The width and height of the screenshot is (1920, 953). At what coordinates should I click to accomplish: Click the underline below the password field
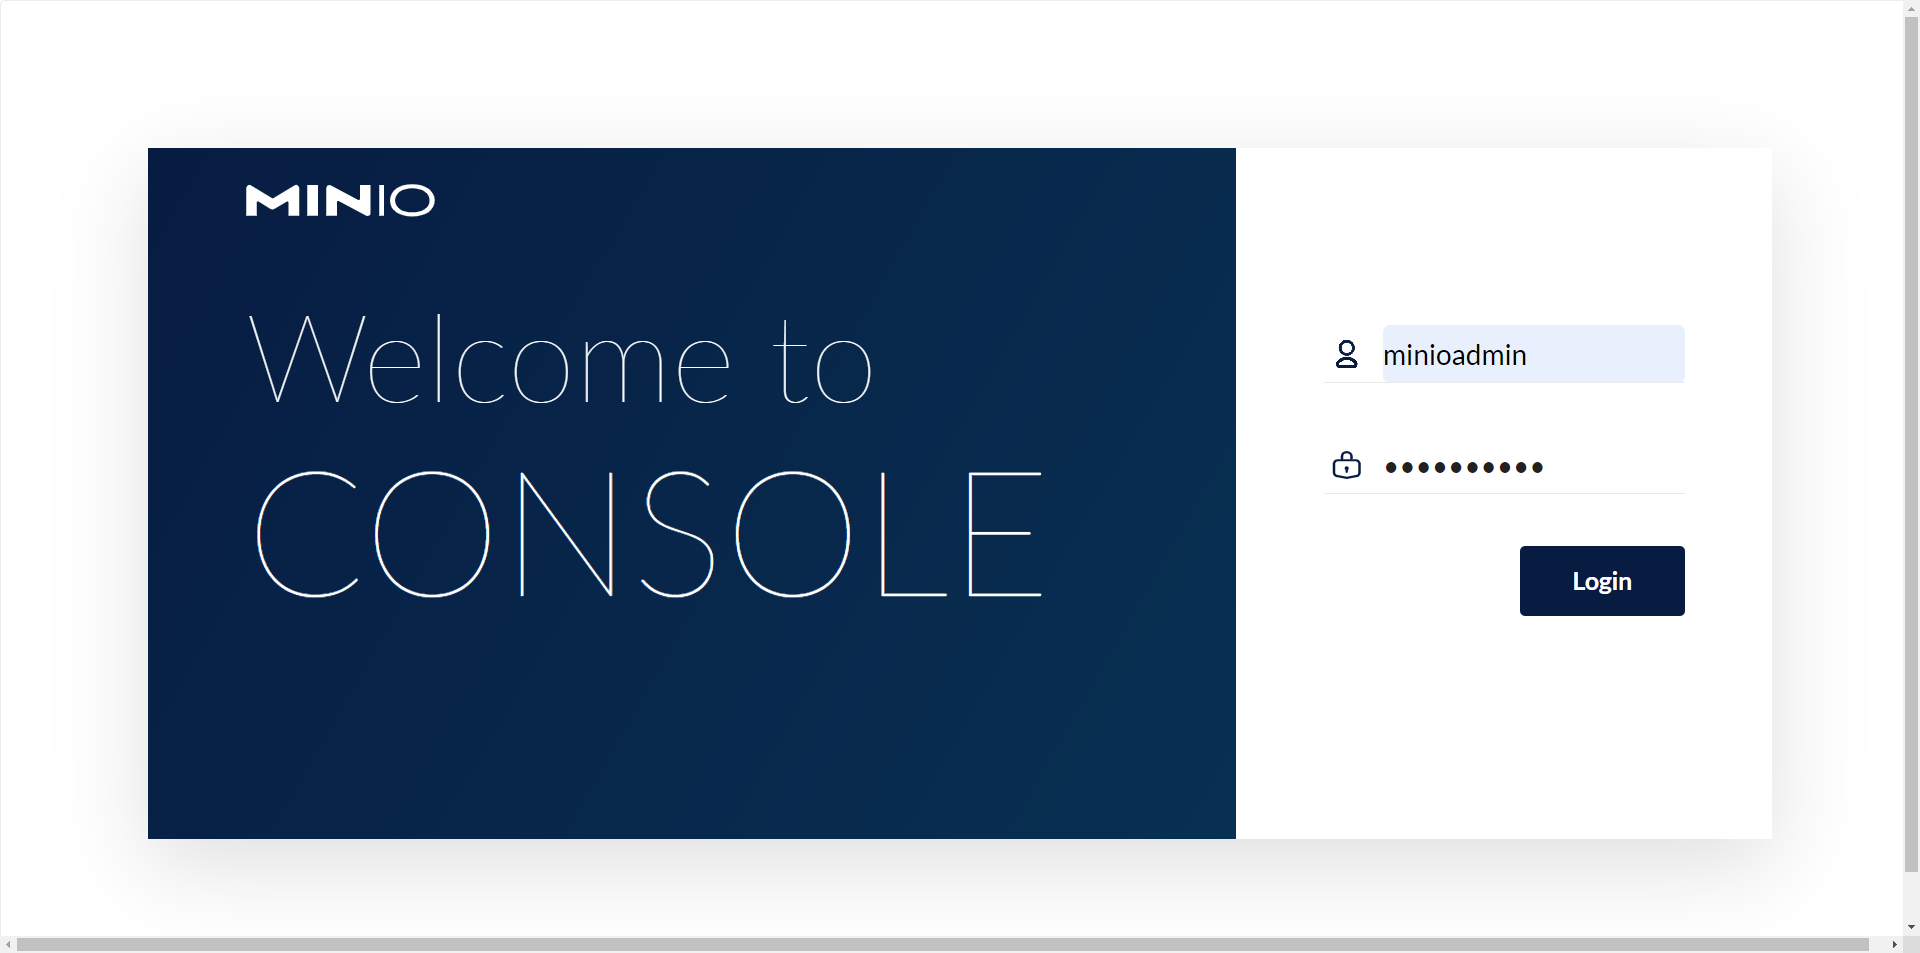point(1505,492)
